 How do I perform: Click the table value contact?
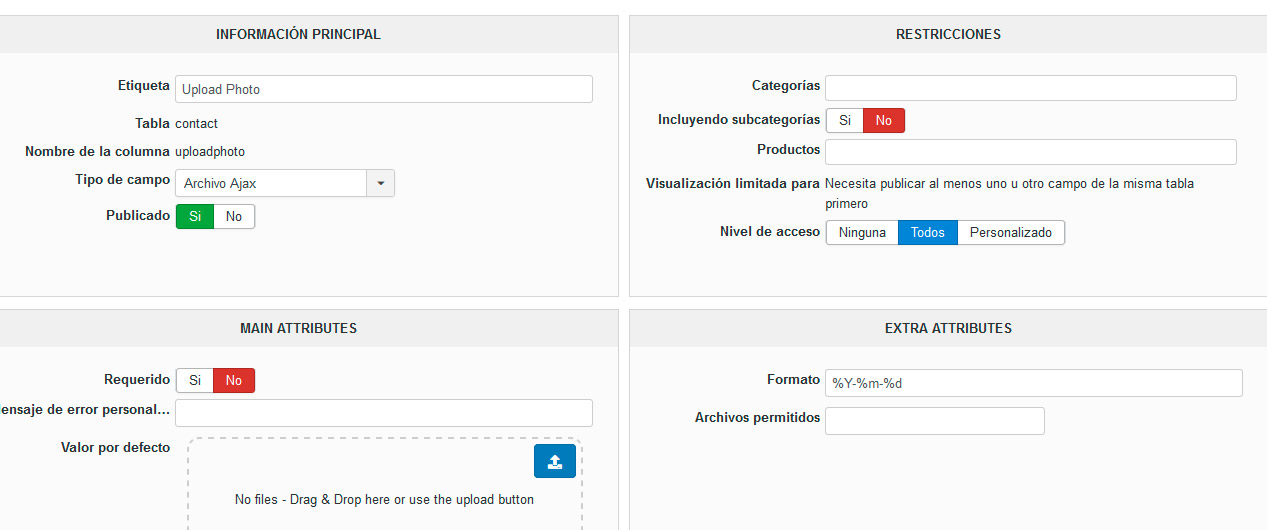tap(196, 124)
